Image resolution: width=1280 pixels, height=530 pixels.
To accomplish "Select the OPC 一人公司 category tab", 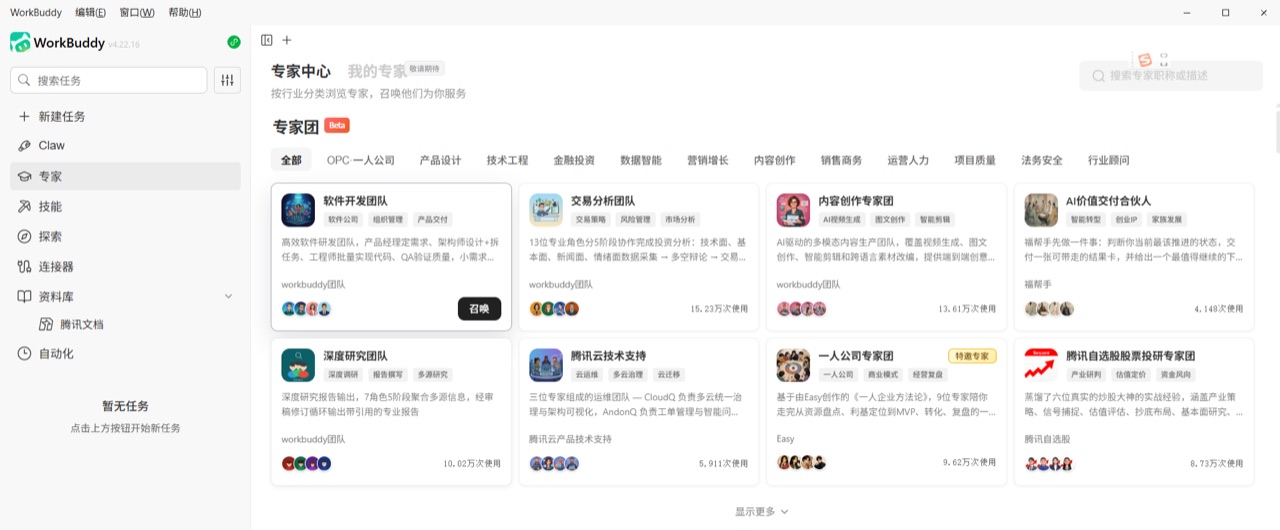I will pyautogui.click(x=361, y=160).
